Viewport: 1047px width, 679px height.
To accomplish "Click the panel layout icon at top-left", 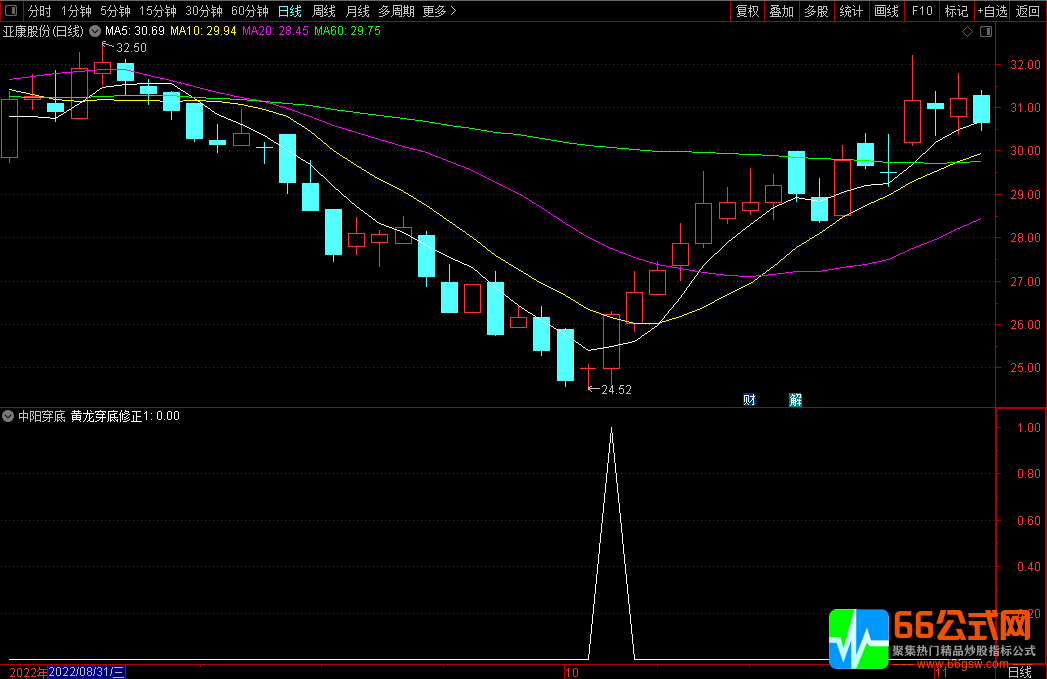I will click(11, 11).
